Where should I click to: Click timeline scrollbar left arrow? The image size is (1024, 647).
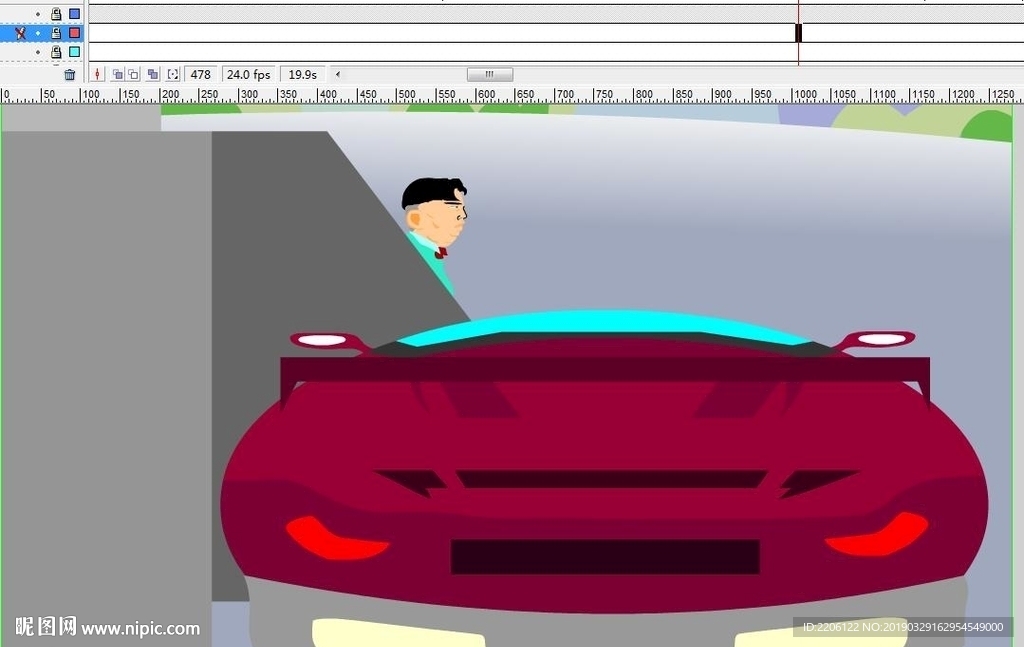(x=338, y=74)
